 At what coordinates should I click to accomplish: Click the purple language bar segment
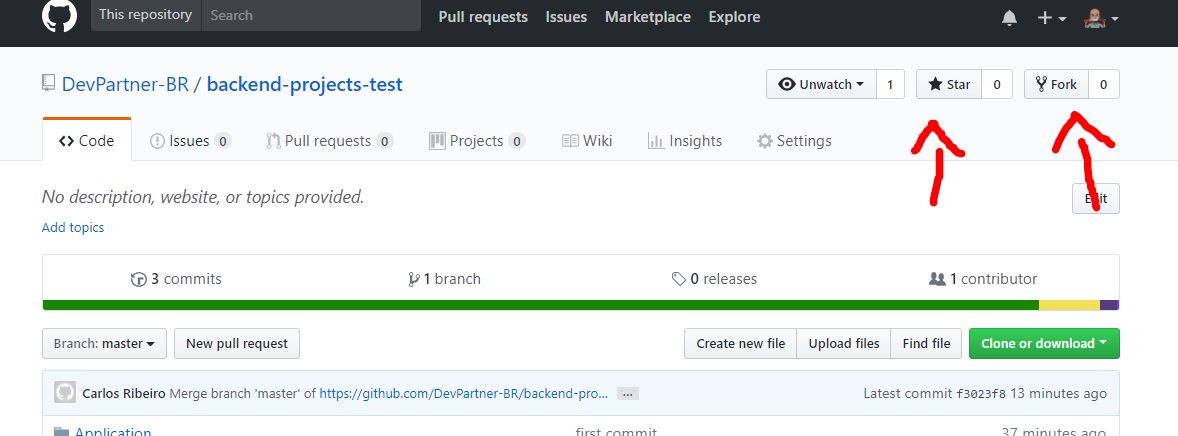click(x=1110, y=305)
